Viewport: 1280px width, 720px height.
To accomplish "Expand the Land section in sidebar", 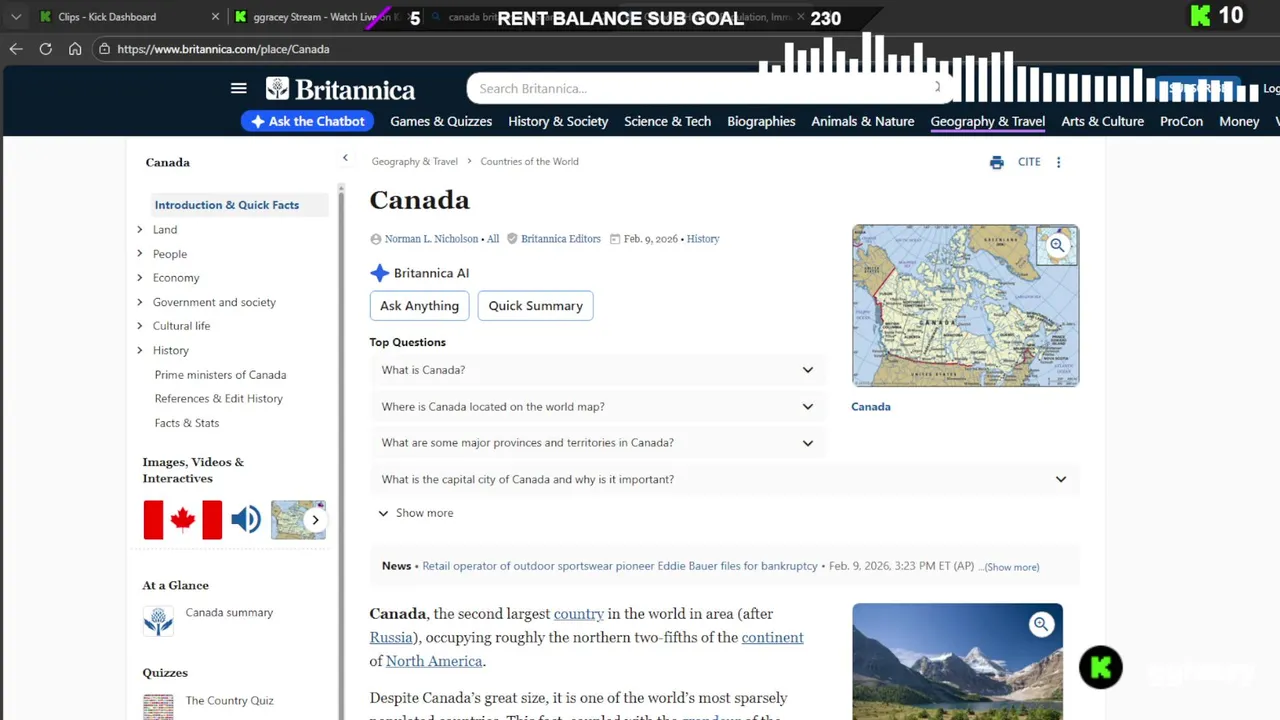I will click(x=140, y=230).
